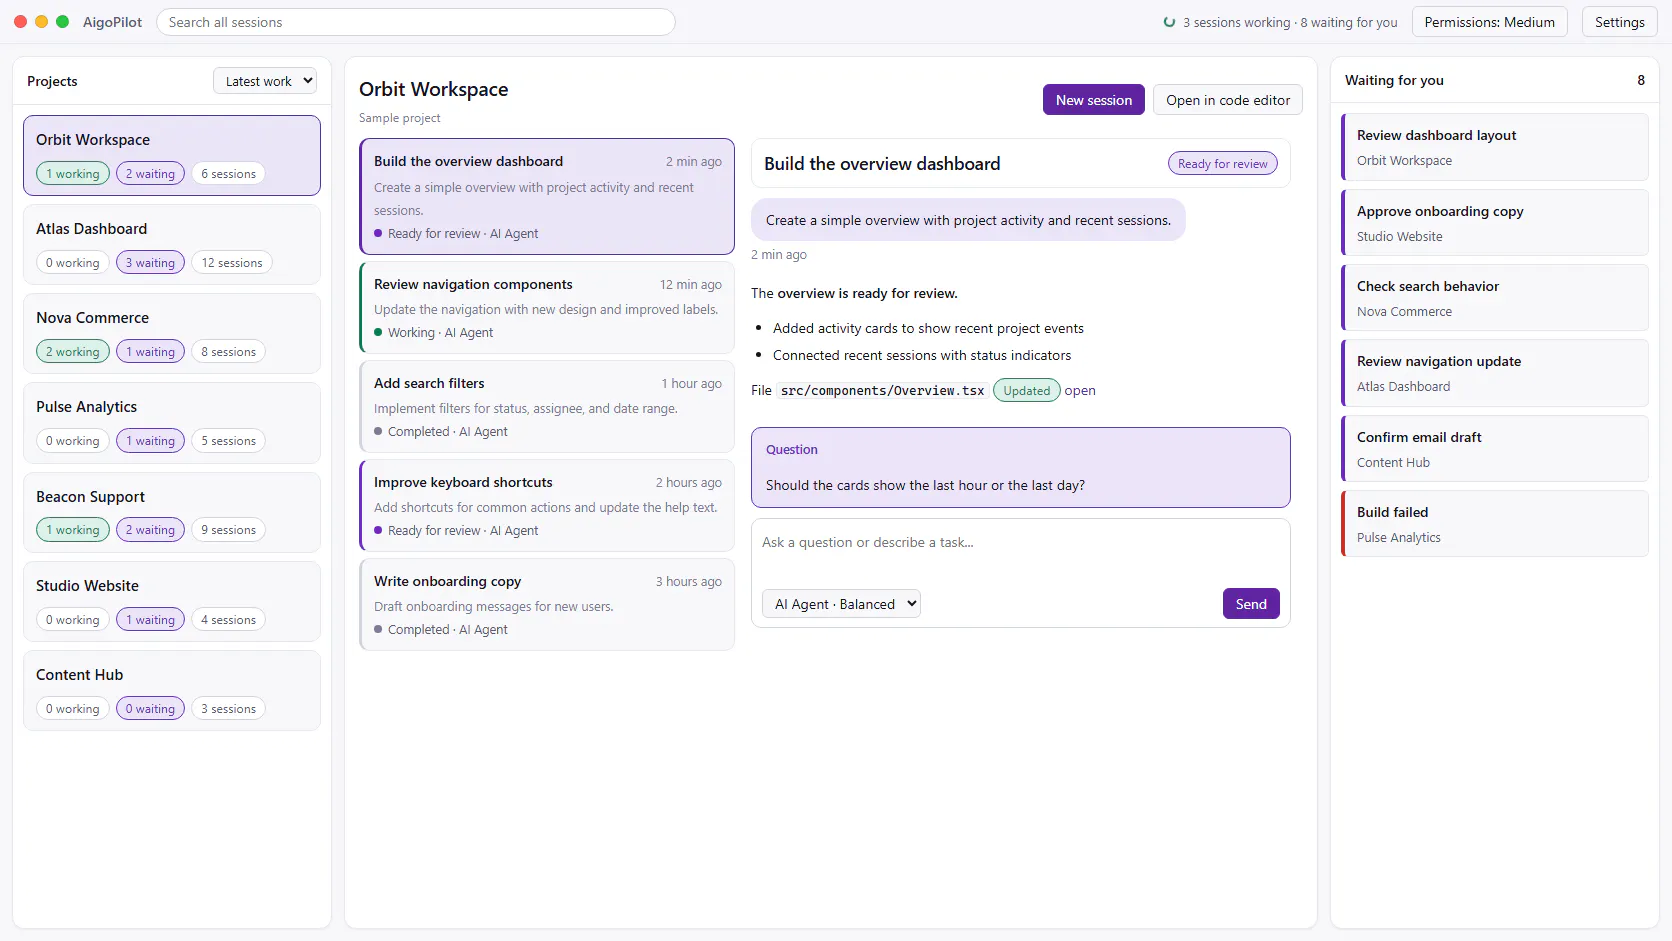1672x941 pixels.
Task: Click the 0 waiting badge under Content Hub
Action: [150, 709]
